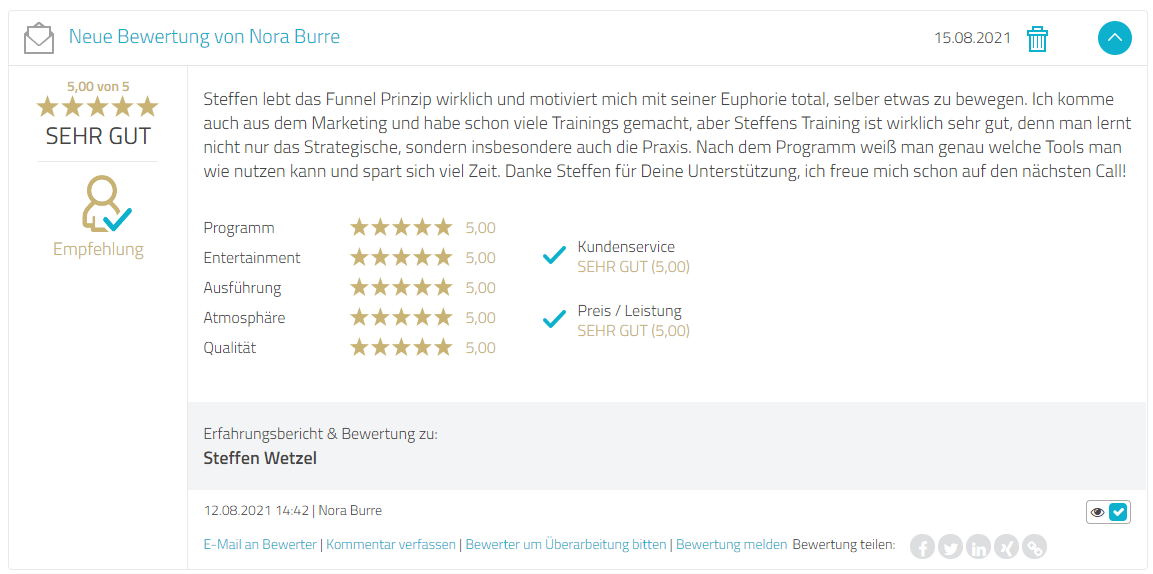Delete the review with the trash icon

click(1037, 38)
